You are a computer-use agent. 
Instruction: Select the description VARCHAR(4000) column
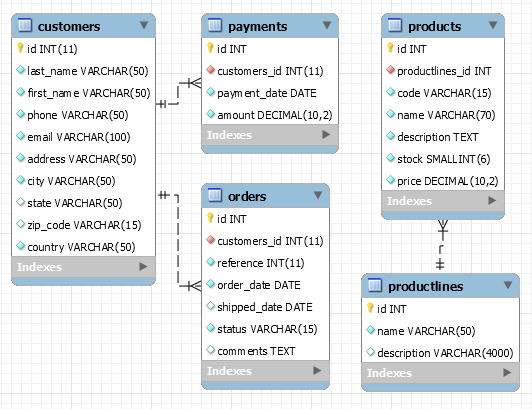pyautogui.click(x=440, y=353)
